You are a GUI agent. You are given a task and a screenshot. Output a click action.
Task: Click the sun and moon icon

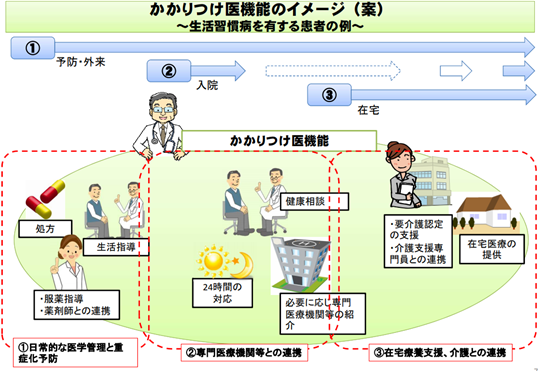click(225, 261)
